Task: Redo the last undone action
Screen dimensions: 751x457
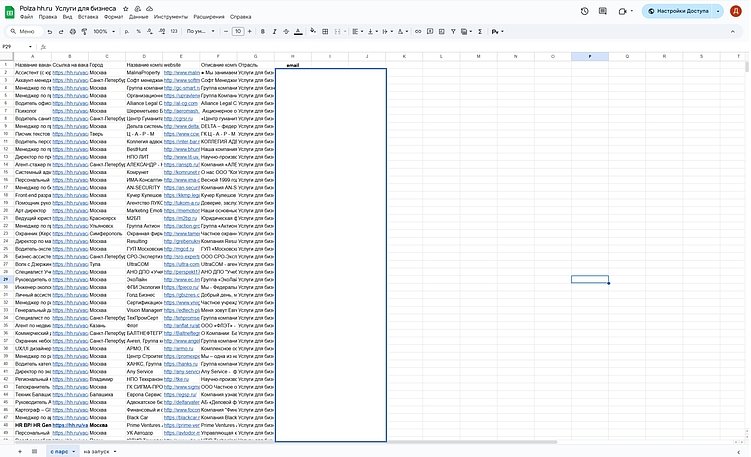Action: (61, 32)
